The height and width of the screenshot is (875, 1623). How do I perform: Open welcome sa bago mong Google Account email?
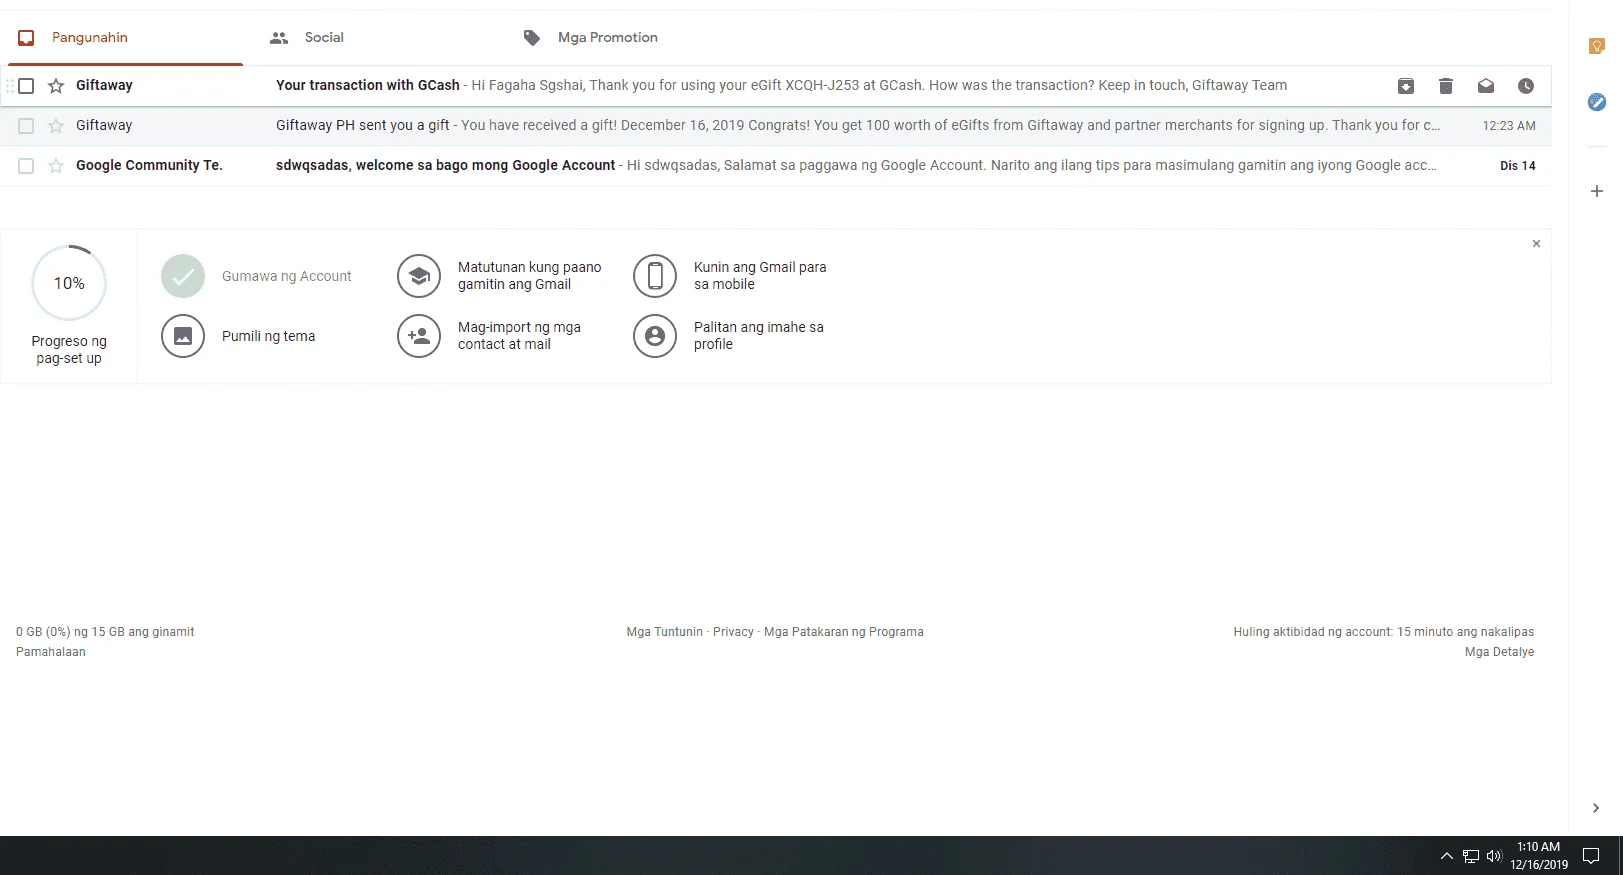(445, 165)
